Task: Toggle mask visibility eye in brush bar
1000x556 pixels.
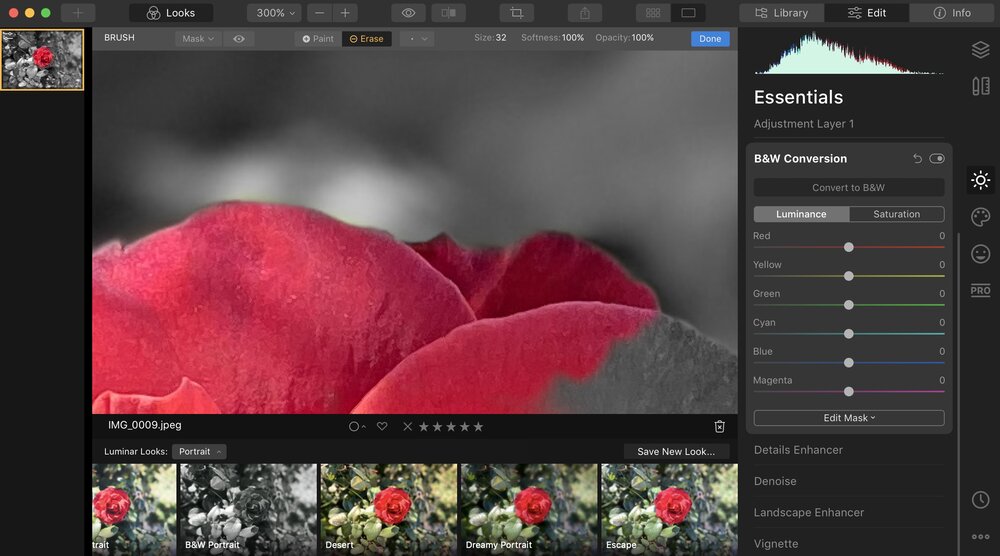Action: [239, 39]
